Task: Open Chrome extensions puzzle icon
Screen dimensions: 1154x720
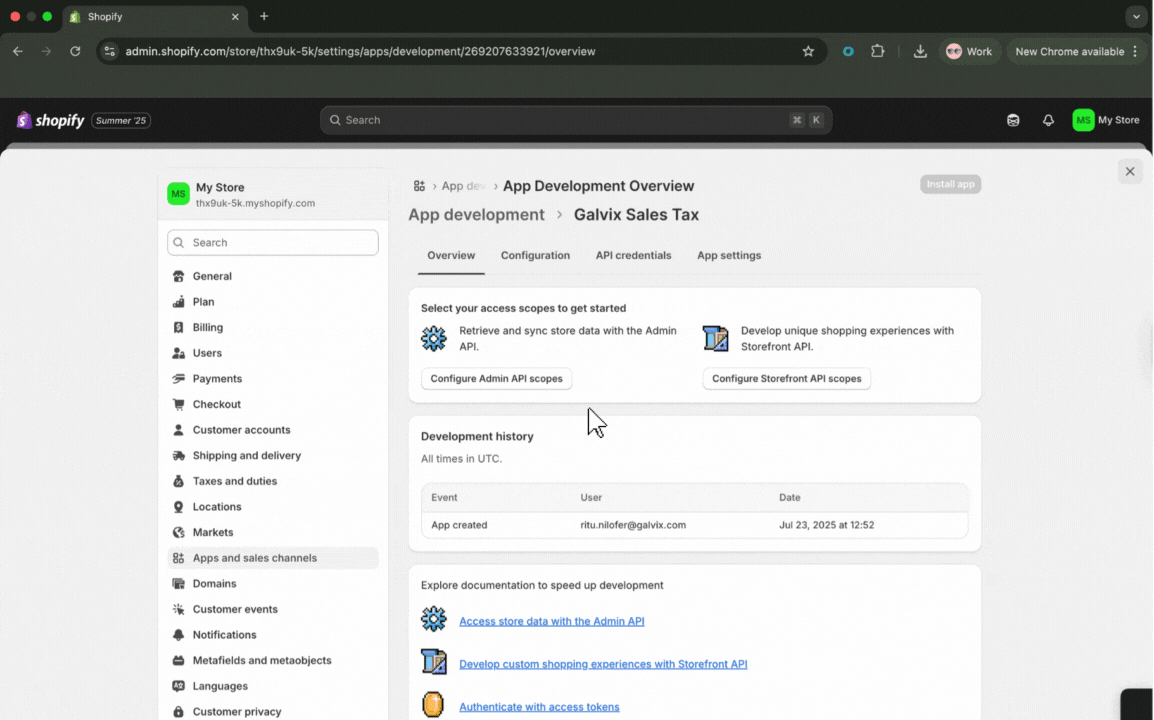Action: click(877, 52)
